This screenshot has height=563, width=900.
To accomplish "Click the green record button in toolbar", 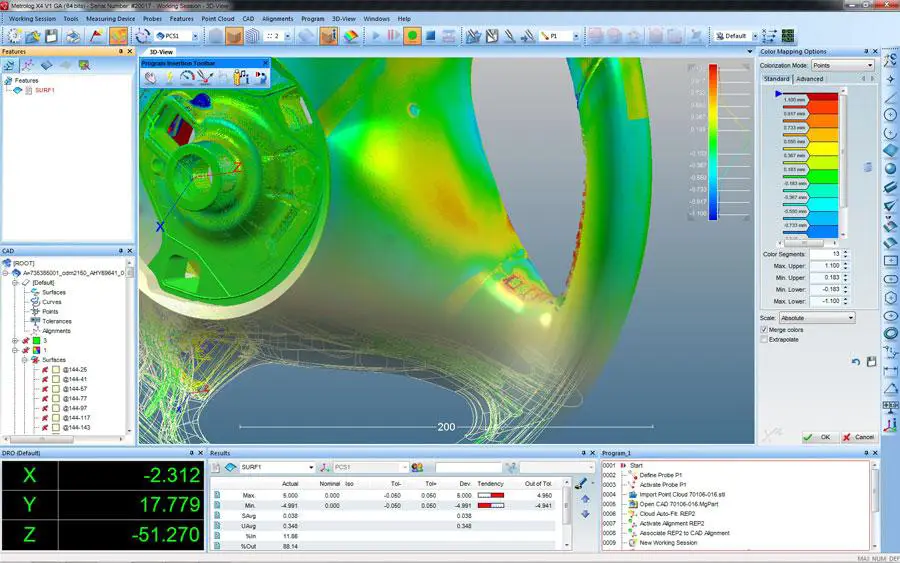I will tap(411, 36).
